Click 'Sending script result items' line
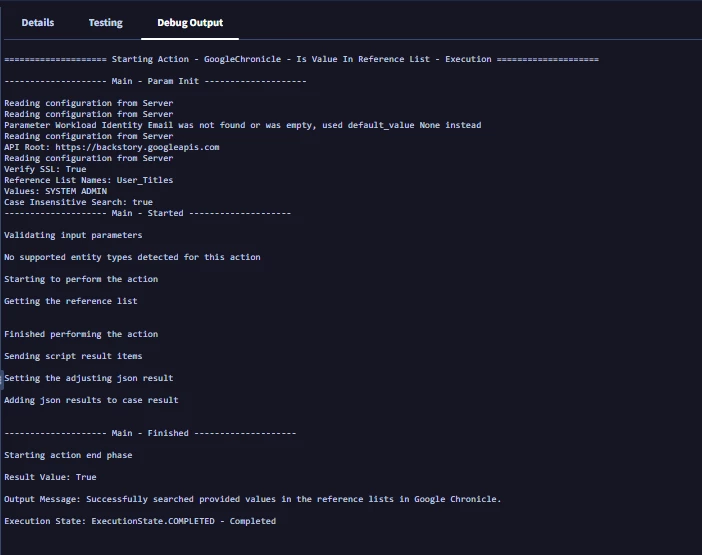 click(x=73, y=356)
